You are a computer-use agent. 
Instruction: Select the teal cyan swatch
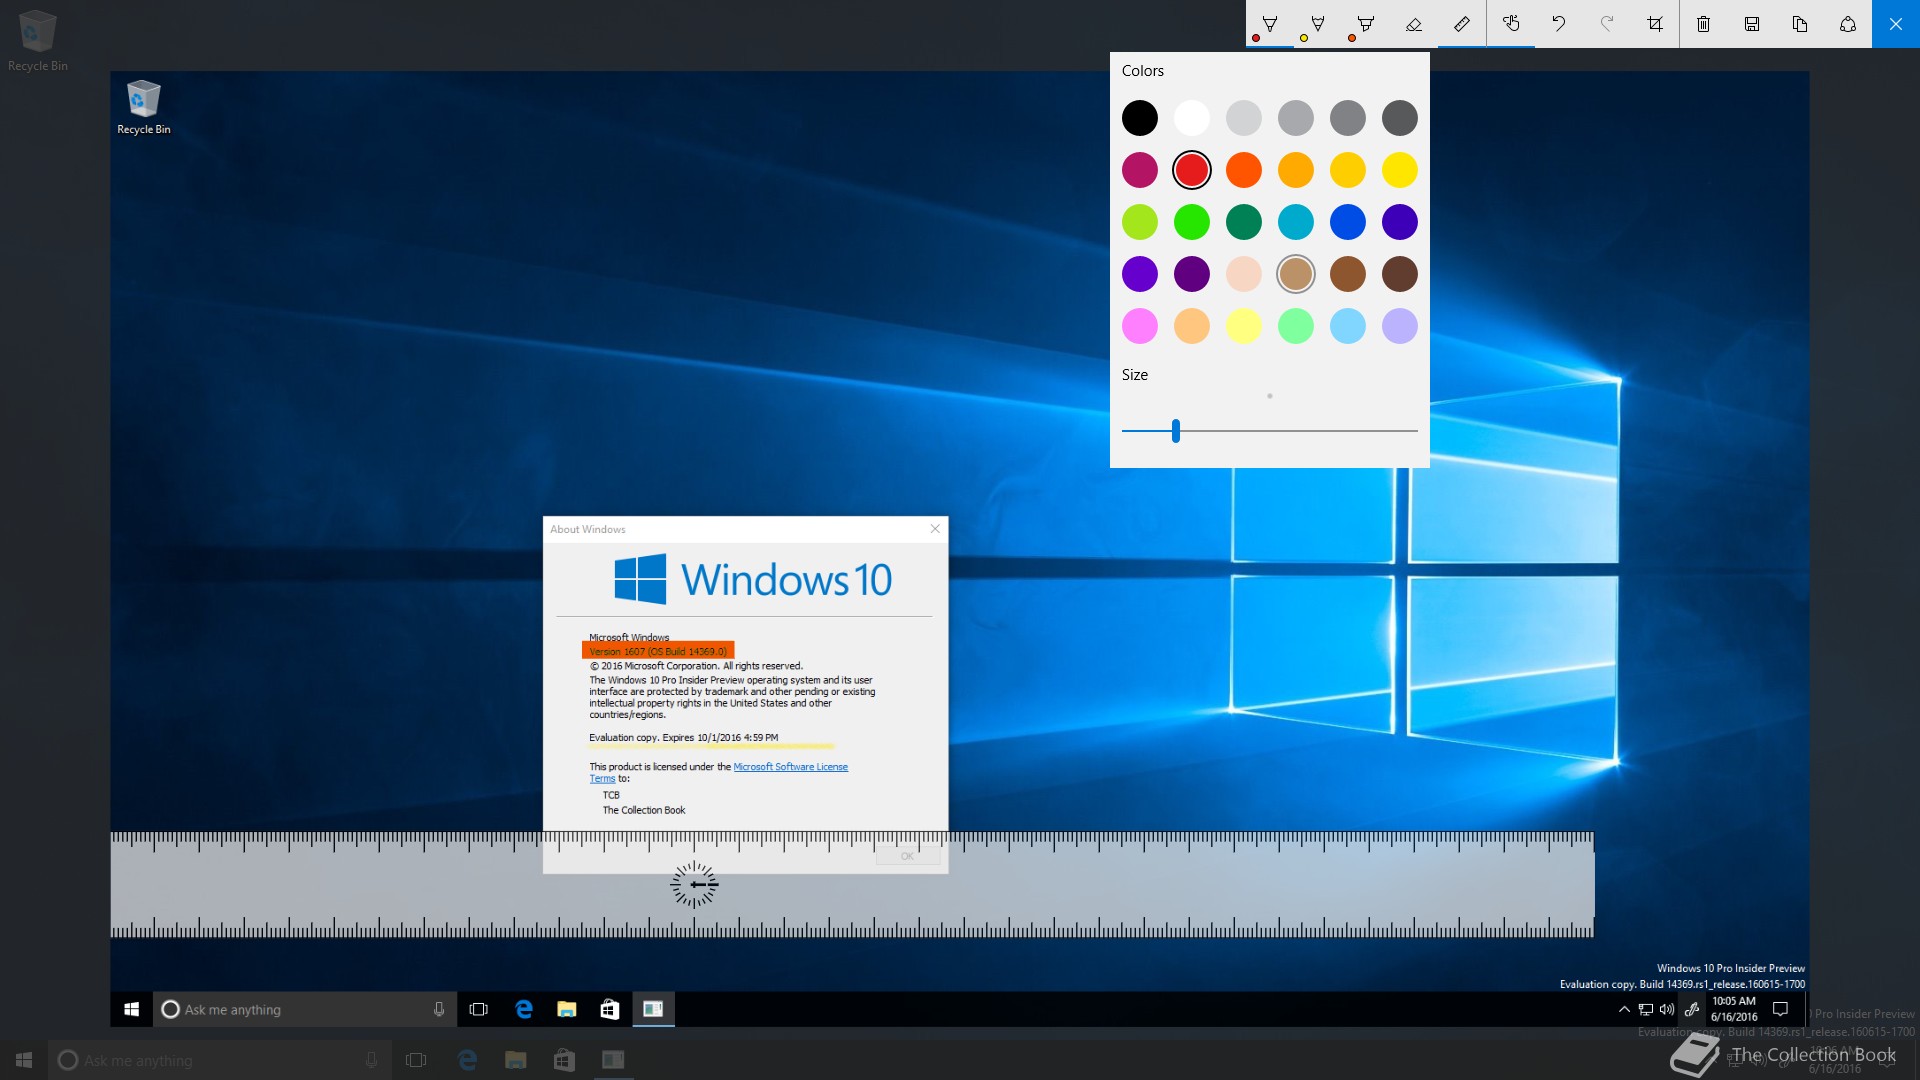(x=1296, y=222)
